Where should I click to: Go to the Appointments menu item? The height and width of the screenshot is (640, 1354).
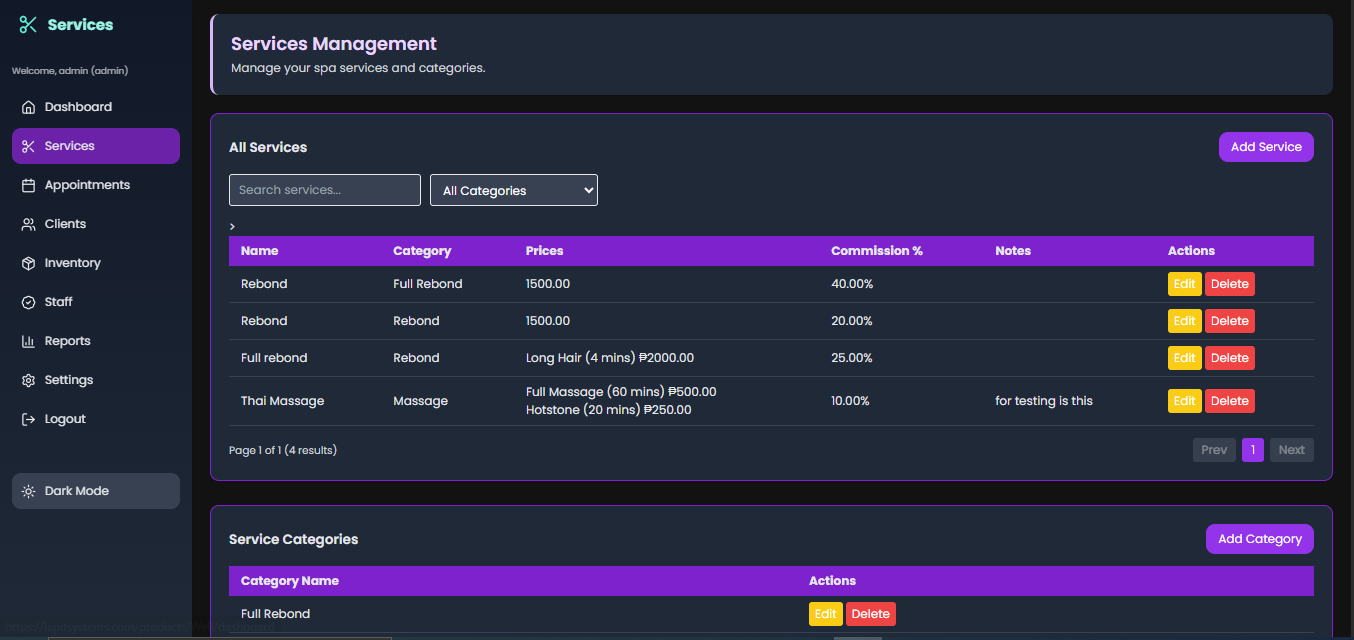pos(87,185)
